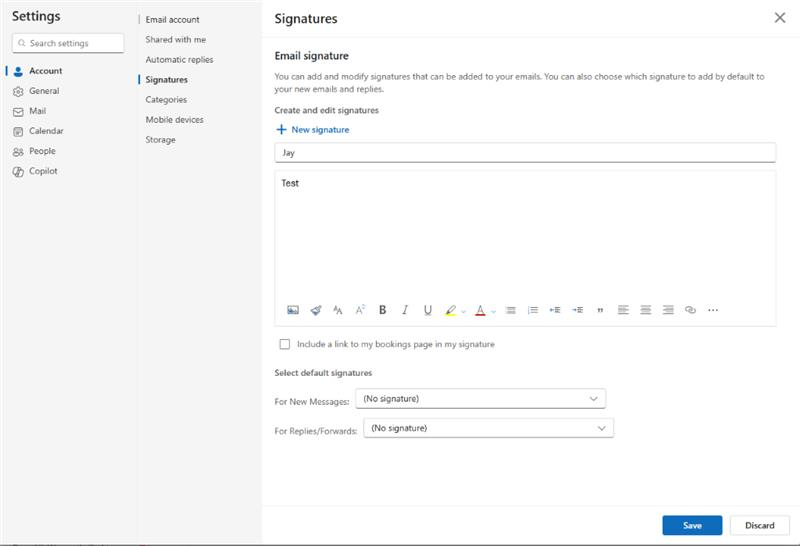The width and height of the screenshot is (800, 546).
Task: Go to Automatic replies
Action: [x=179, y=59]
